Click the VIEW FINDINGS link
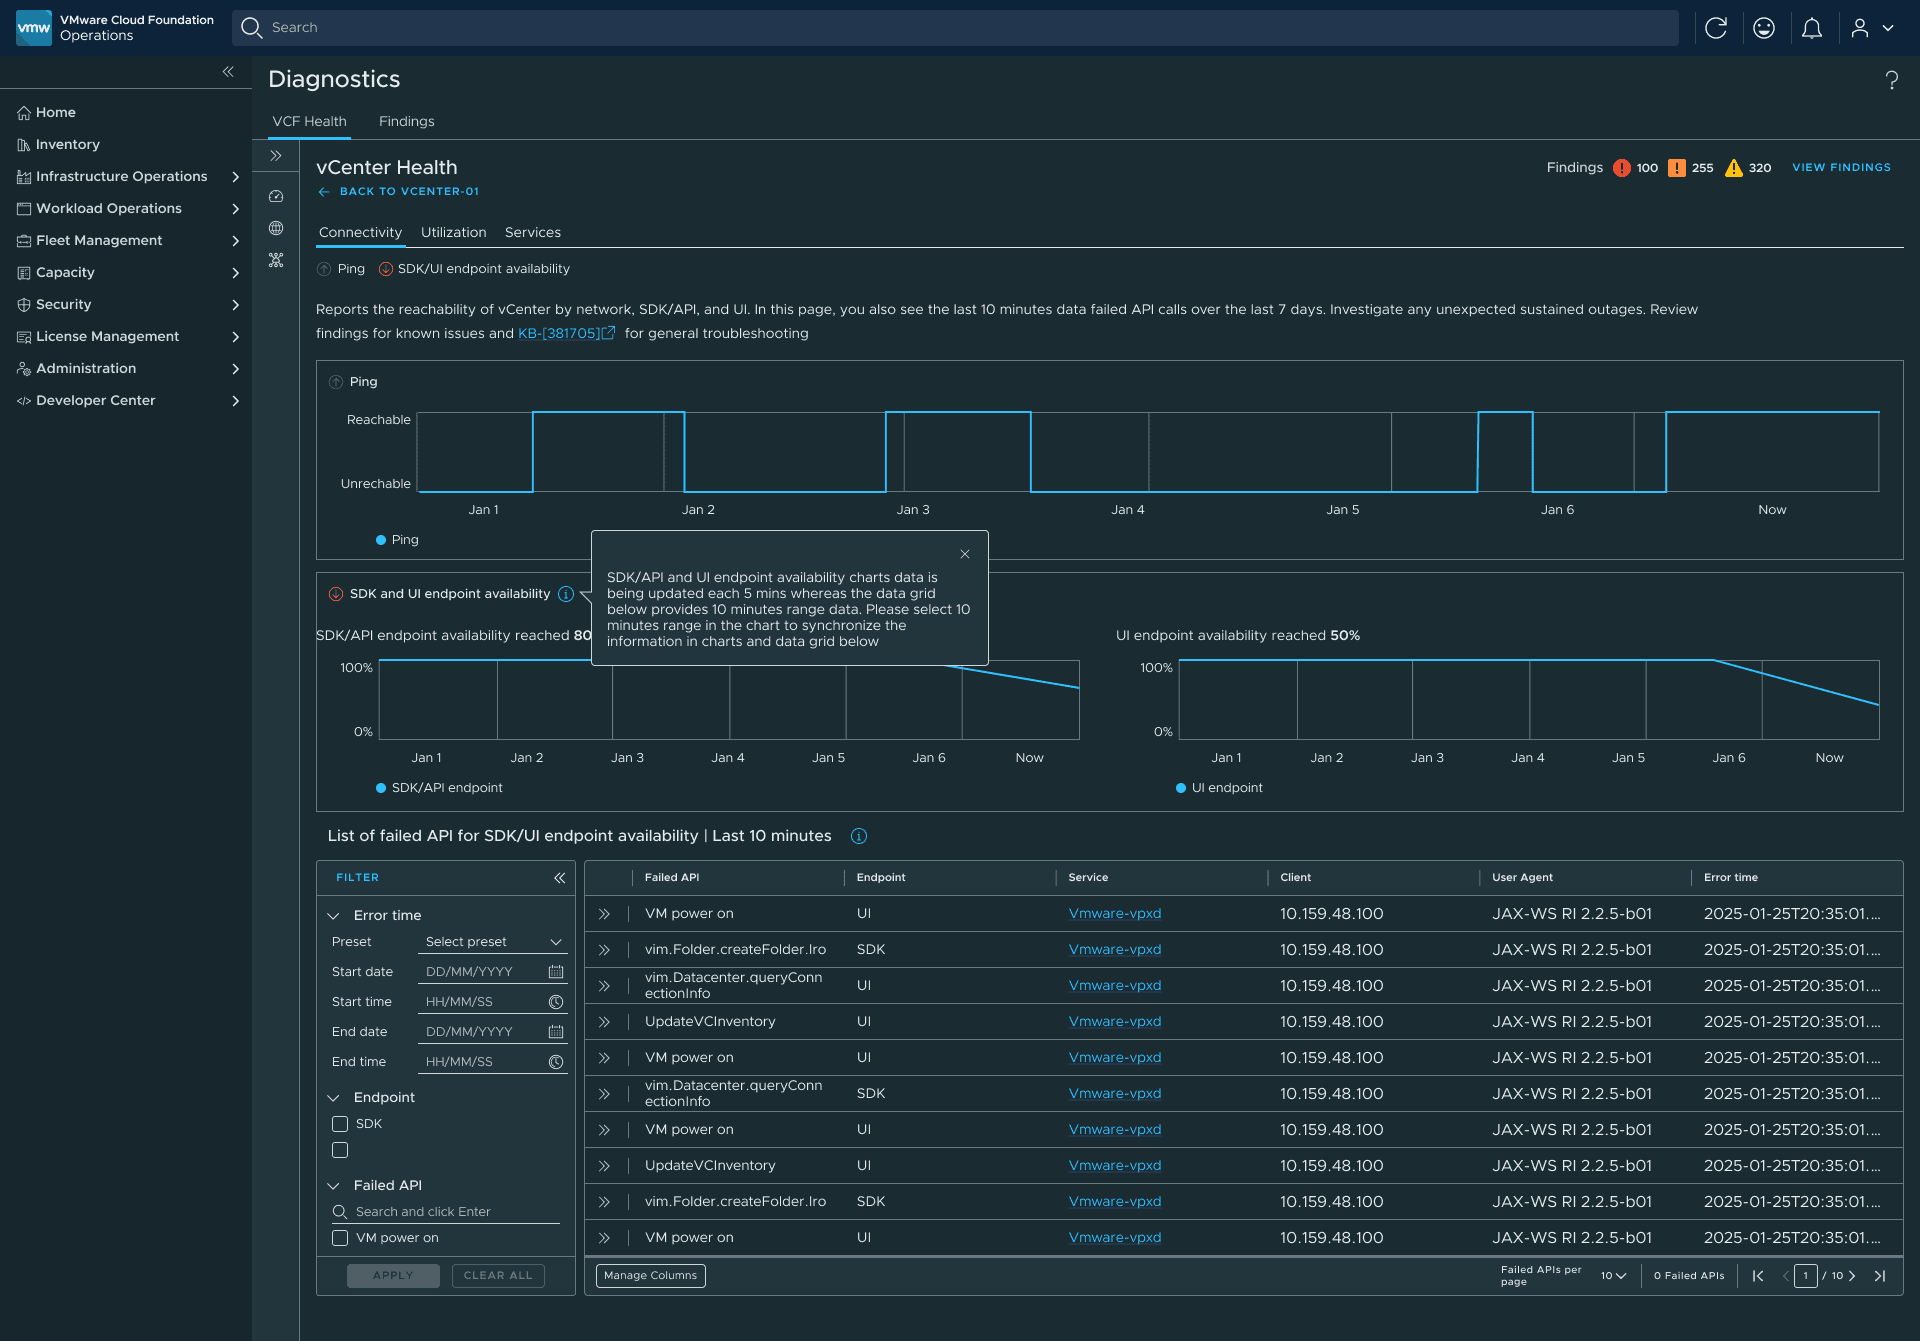 [1841, 167]
